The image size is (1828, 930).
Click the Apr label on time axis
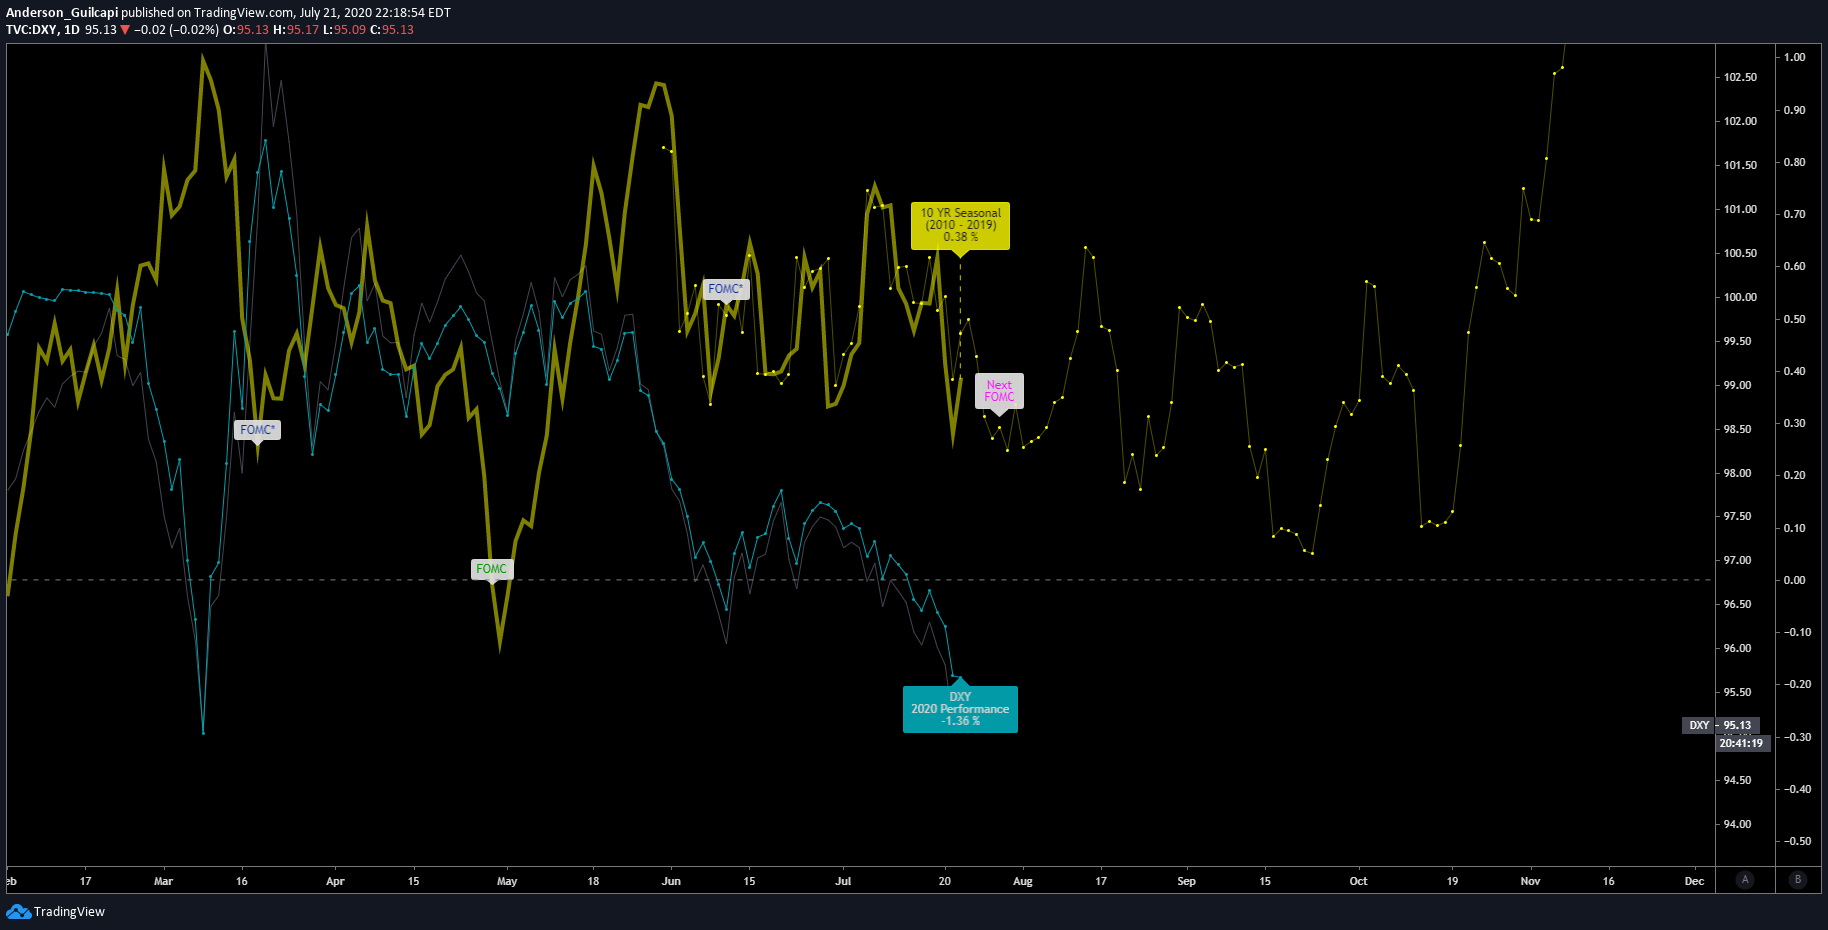pos(335,881)
